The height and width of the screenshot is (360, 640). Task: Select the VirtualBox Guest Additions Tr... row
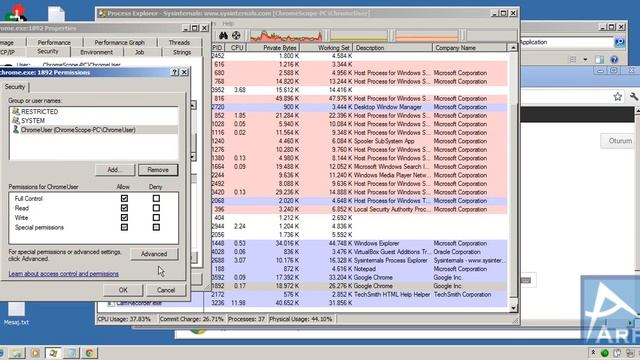359,252
